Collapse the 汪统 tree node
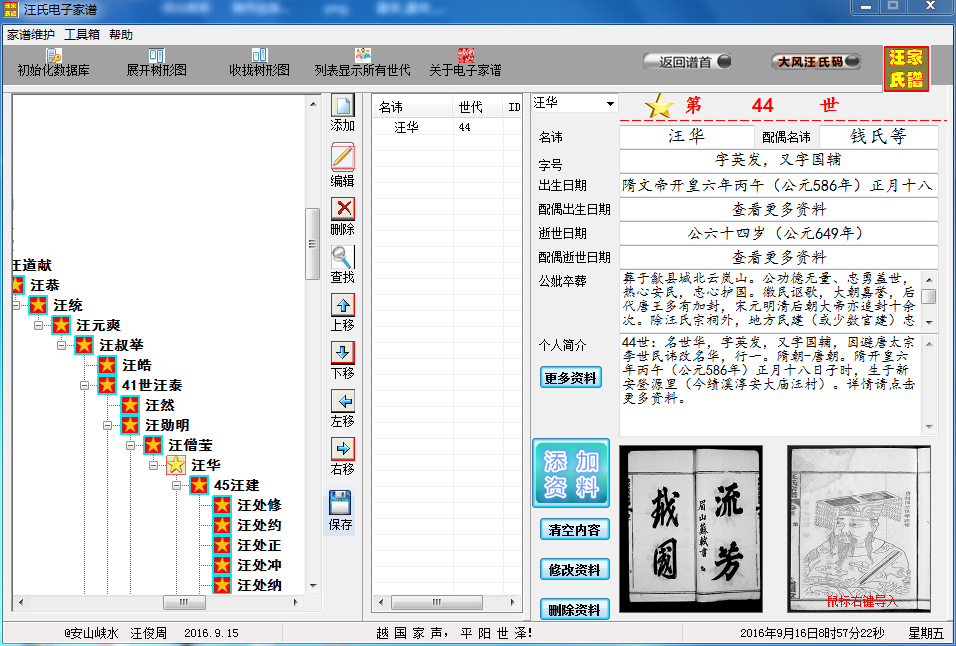The image size is (956, 646). coord(17,305)
